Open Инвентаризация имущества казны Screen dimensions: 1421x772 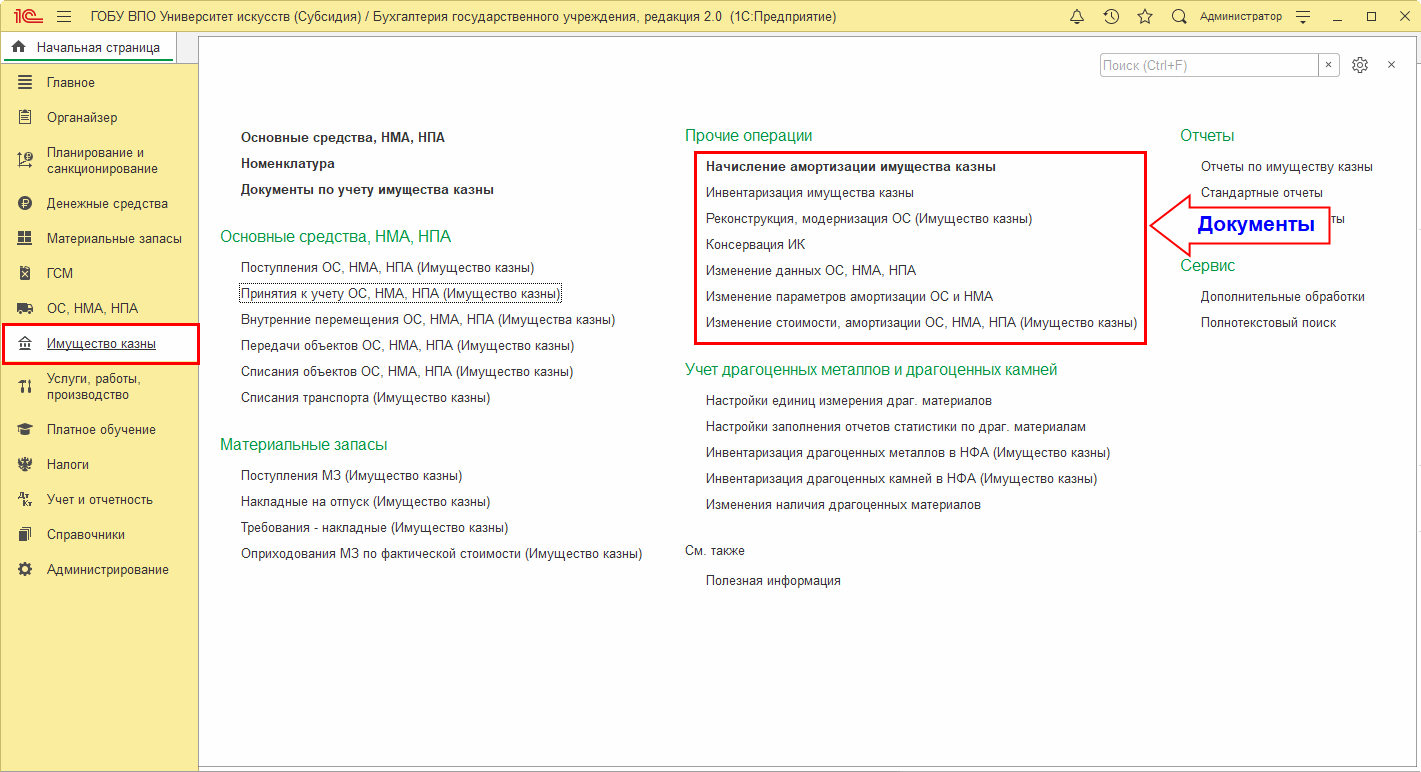tap(810, 193)
